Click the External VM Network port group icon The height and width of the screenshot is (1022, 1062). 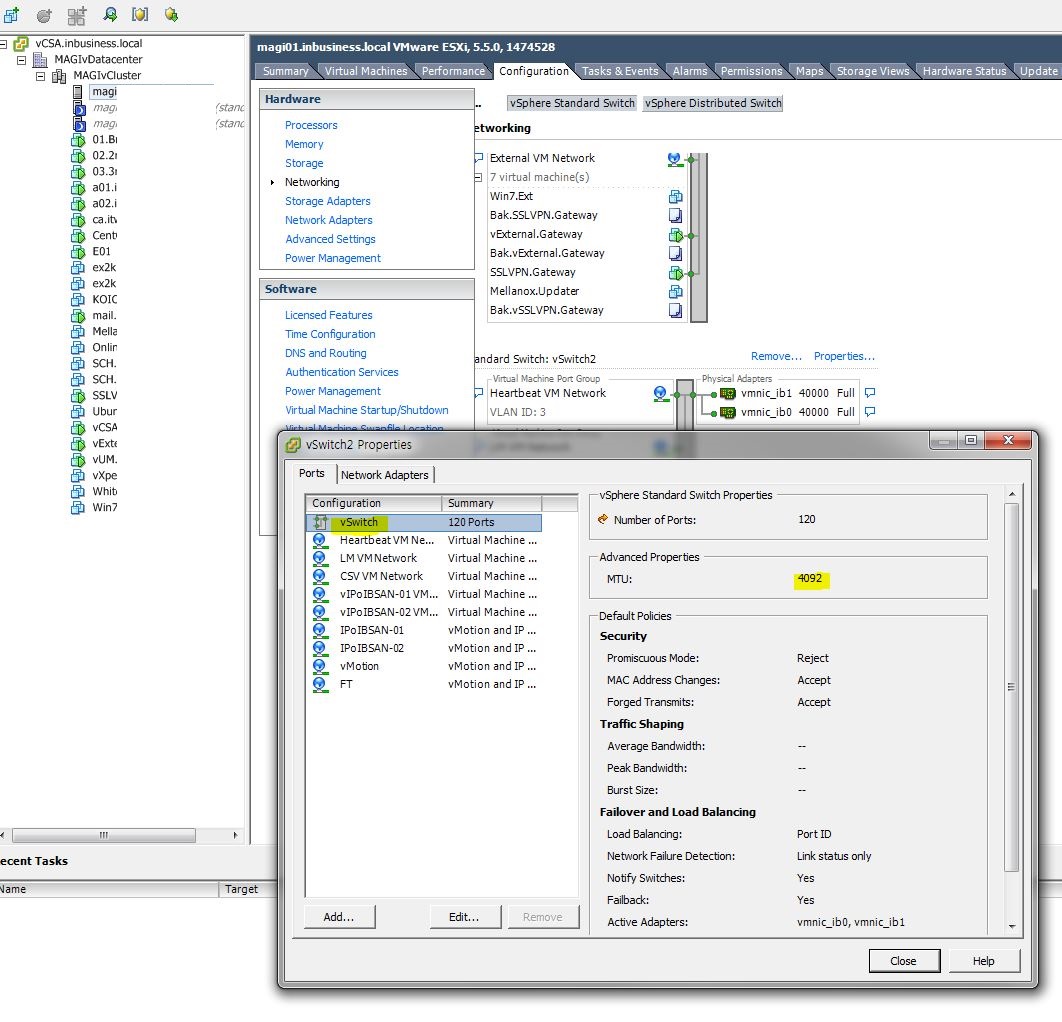click(x=674, y=158)
